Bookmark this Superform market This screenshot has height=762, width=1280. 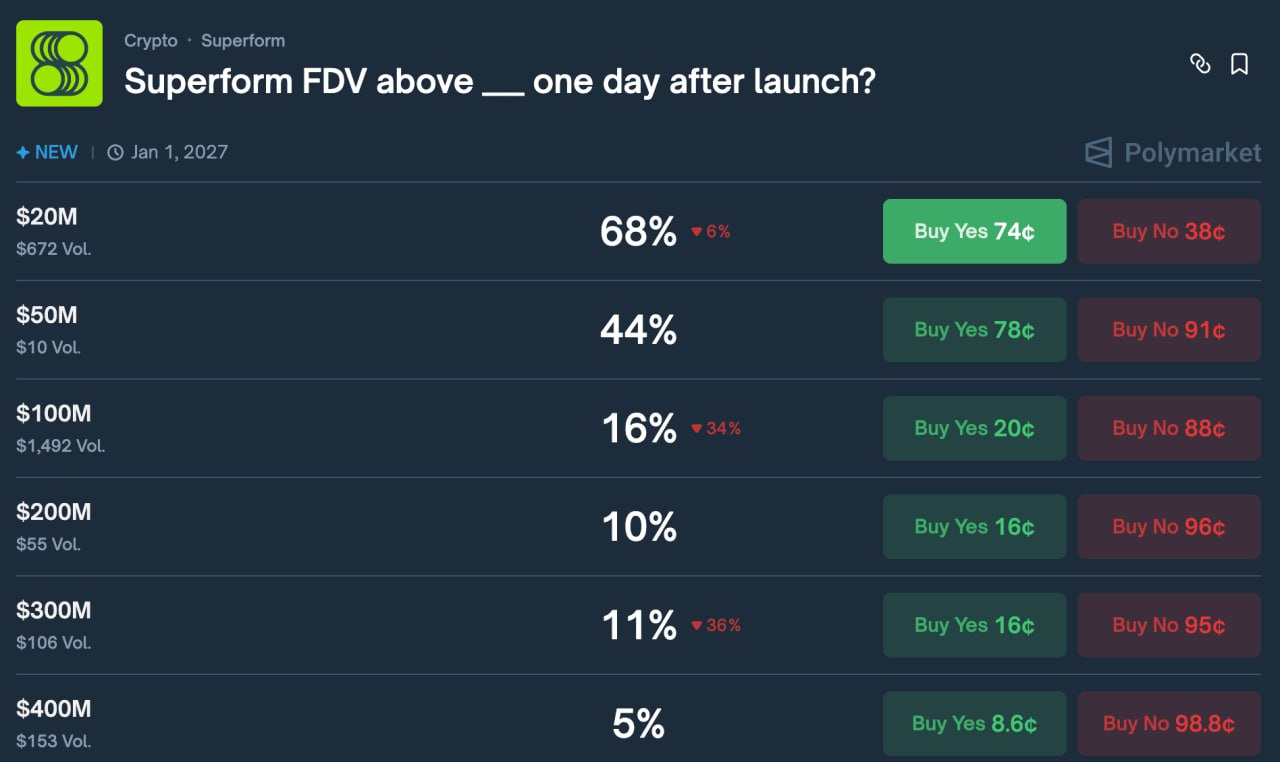click(1239, 64)
